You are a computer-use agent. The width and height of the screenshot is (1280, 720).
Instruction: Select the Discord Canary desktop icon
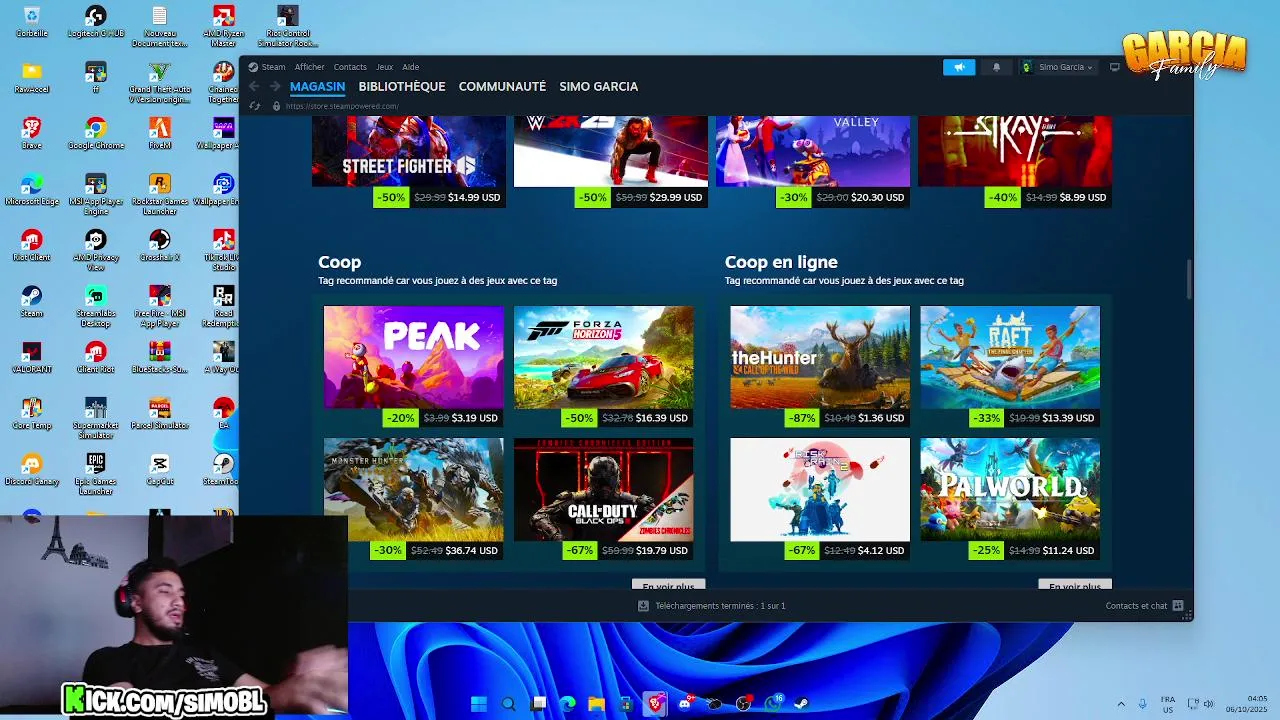click(x=32, y=469)
